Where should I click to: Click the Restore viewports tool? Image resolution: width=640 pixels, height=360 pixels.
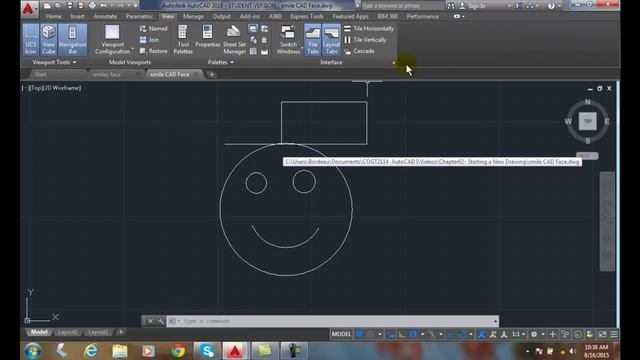tap(153, 51)
